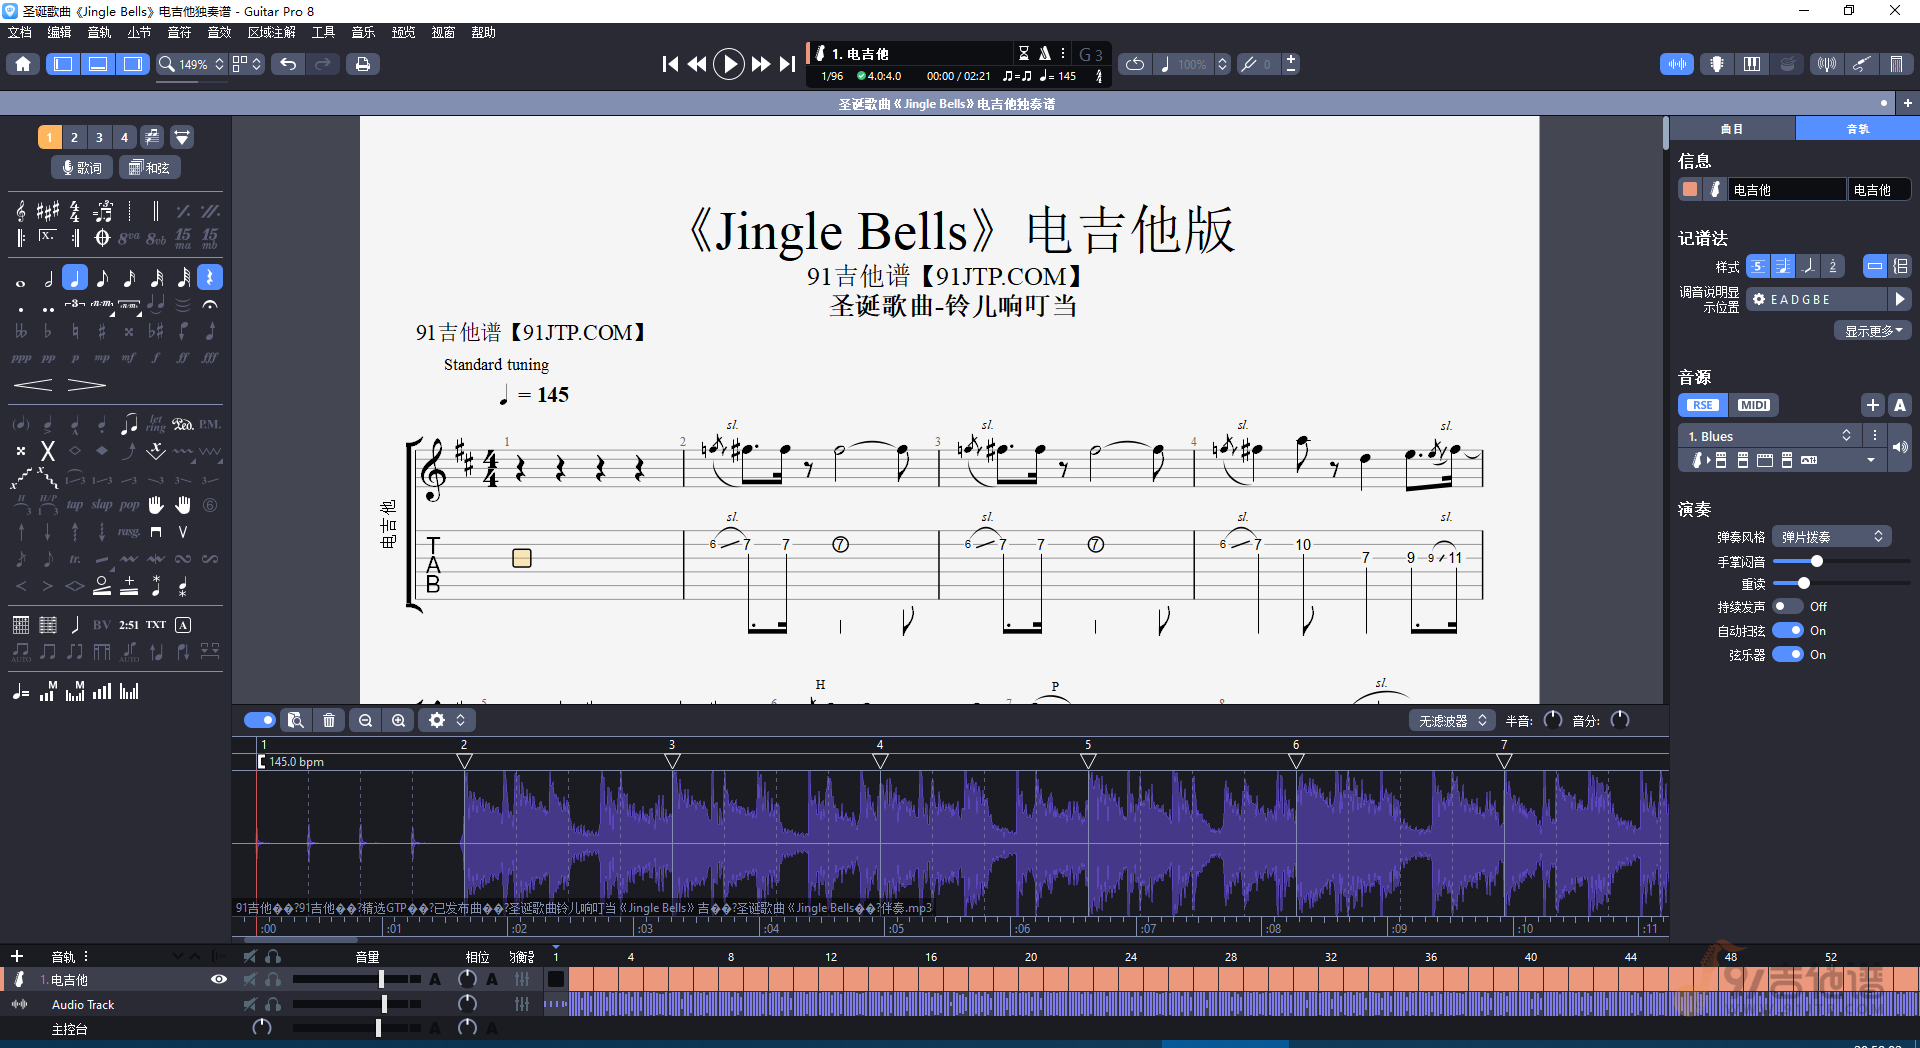Viewport: 1920px width, 1048px height.
Task: Undo the last action
Action: [288, 64]
